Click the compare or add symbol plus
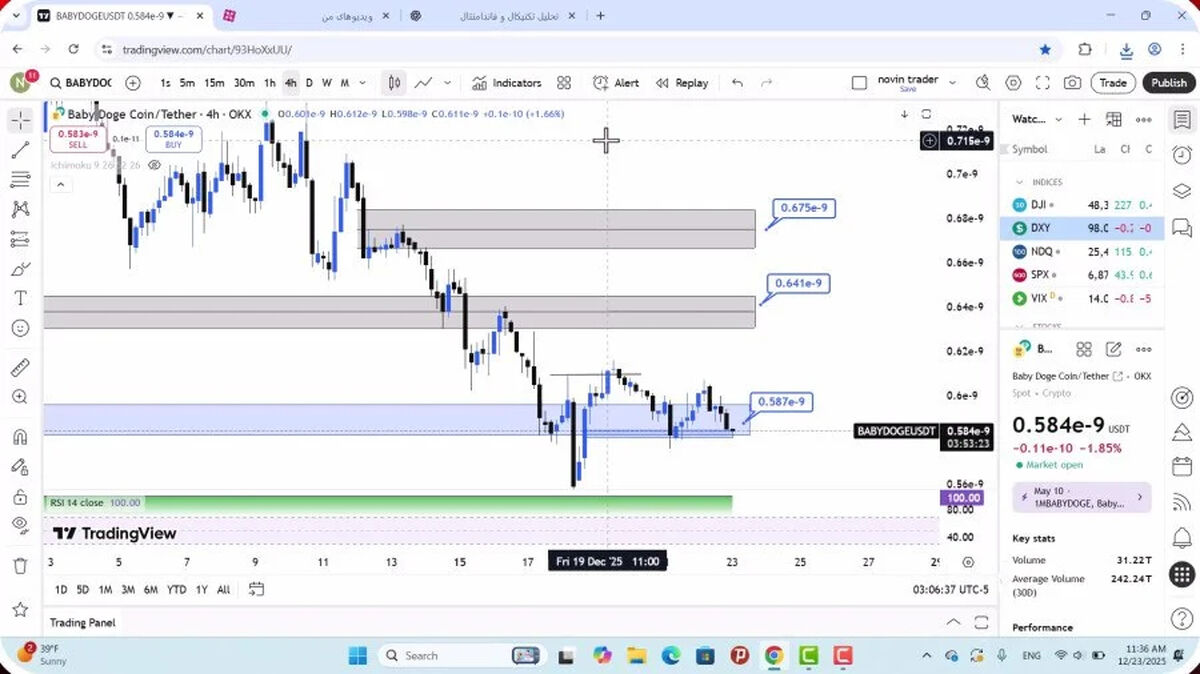This screenshot has width=1200, height=674. point(133,83)
